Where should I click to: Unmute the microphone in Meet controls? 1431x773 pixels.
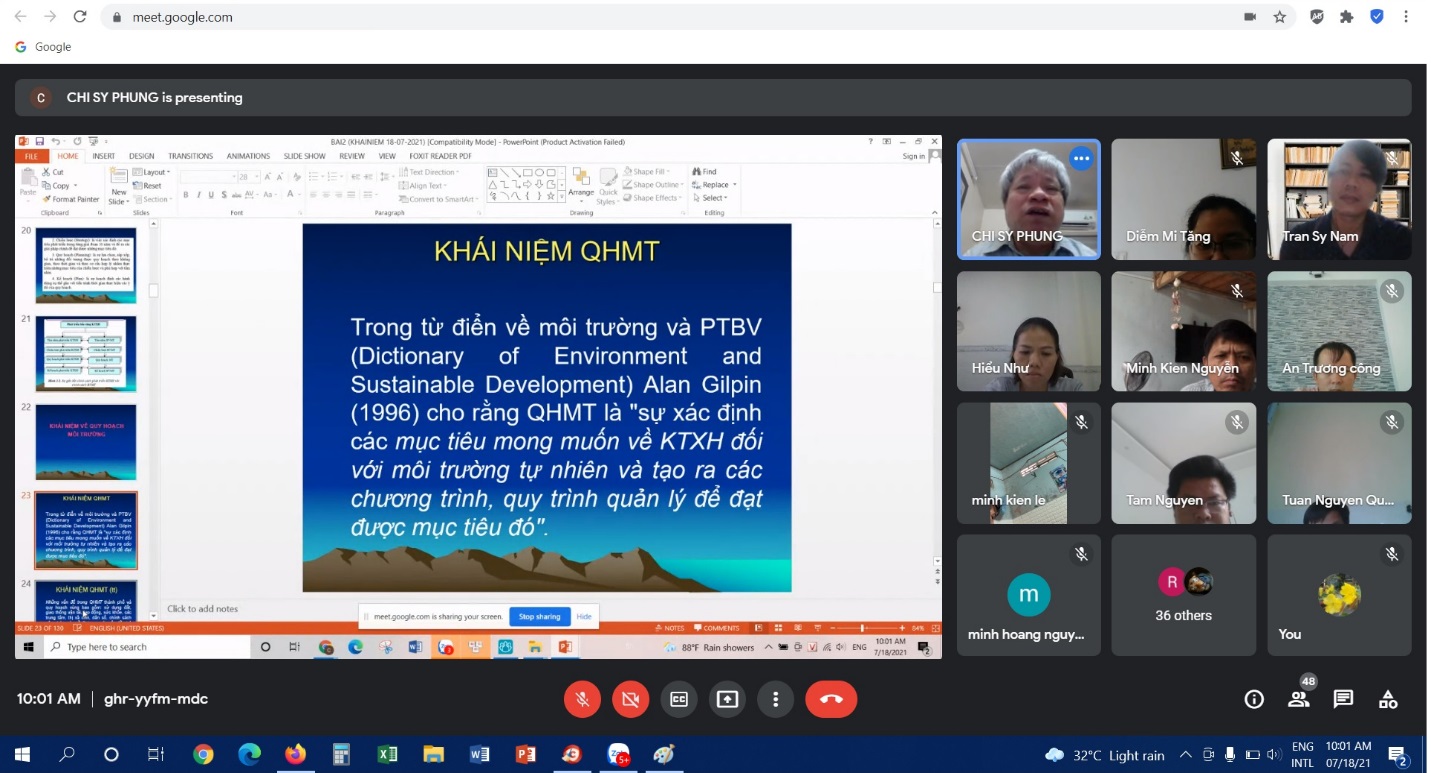tap(582, 699)
